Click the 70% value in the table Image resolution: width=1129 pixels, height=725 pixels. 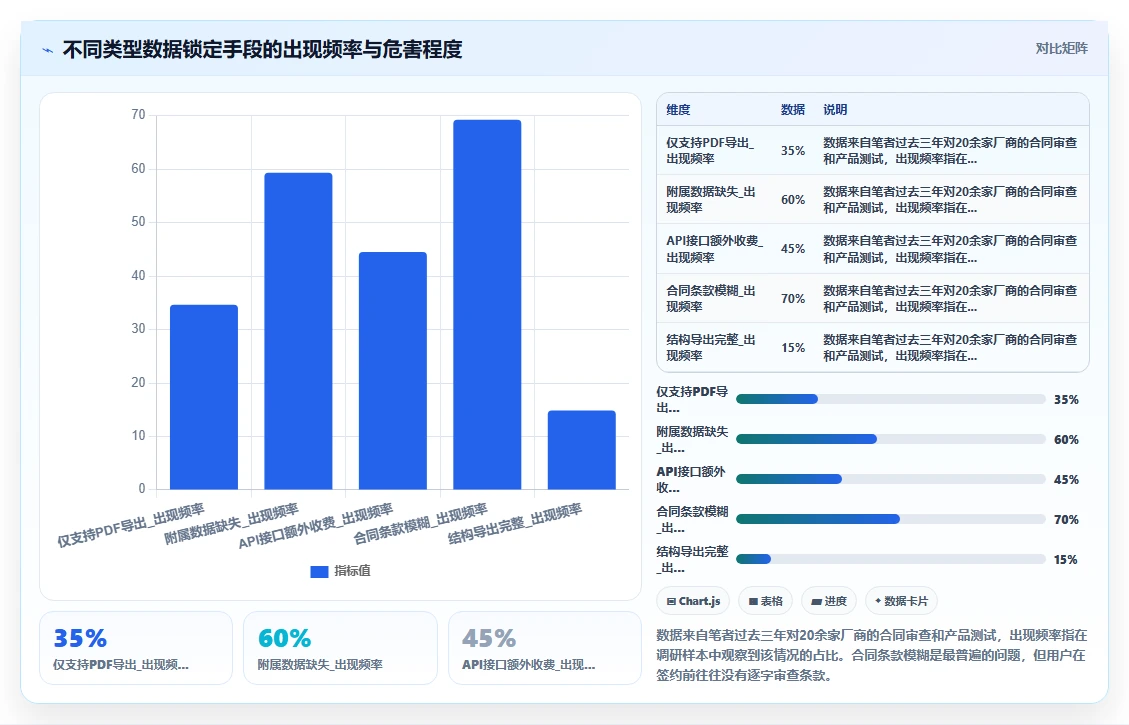[793, 298]
